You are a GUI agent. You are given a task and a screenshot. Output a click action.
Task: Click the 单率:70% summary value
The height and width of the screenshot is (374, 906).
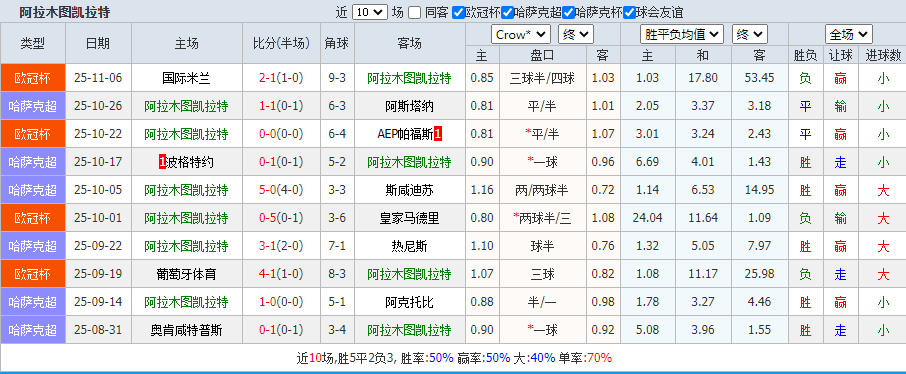pyautogui.click(x=585, y=358)
